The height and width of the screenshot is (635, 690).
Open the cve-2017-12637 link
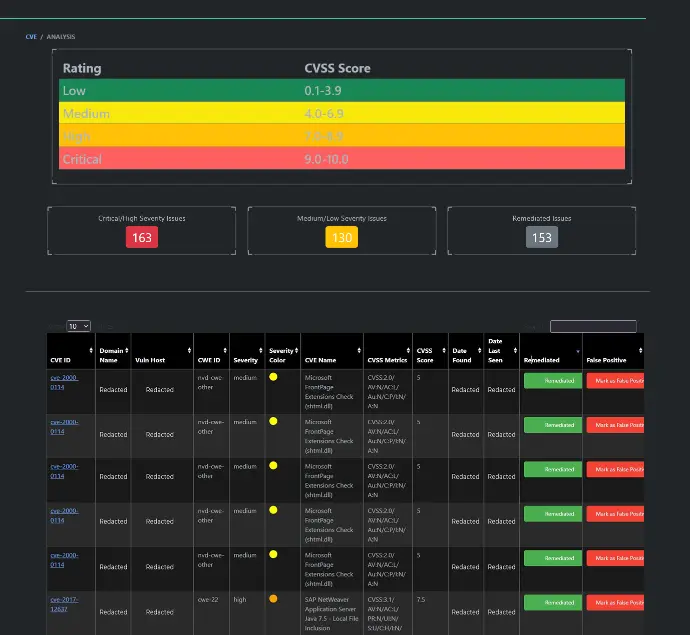pyautogui.click(x=64, y=604)
